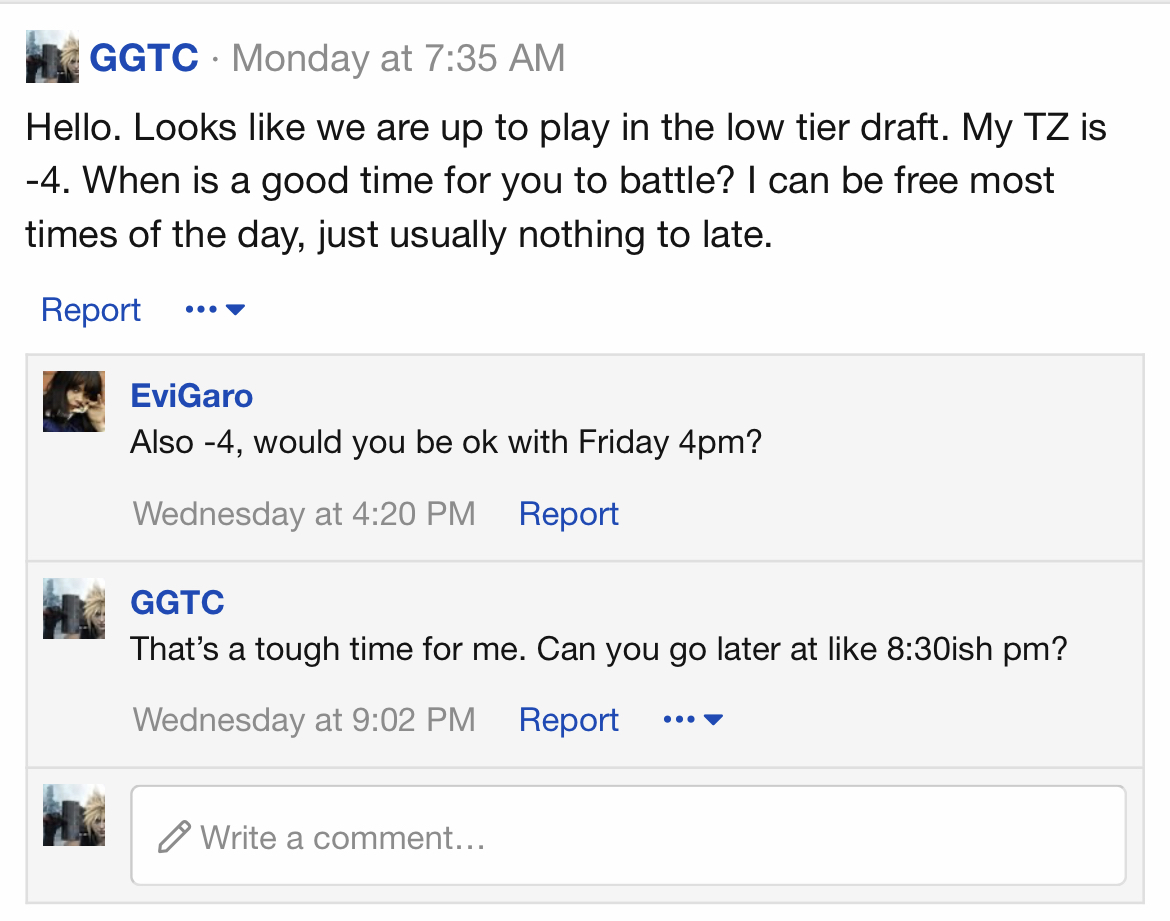The height and width of the screenshot is (921, 1170).
Task: Open GGTC's avatar on the main post
Action: 52,57
